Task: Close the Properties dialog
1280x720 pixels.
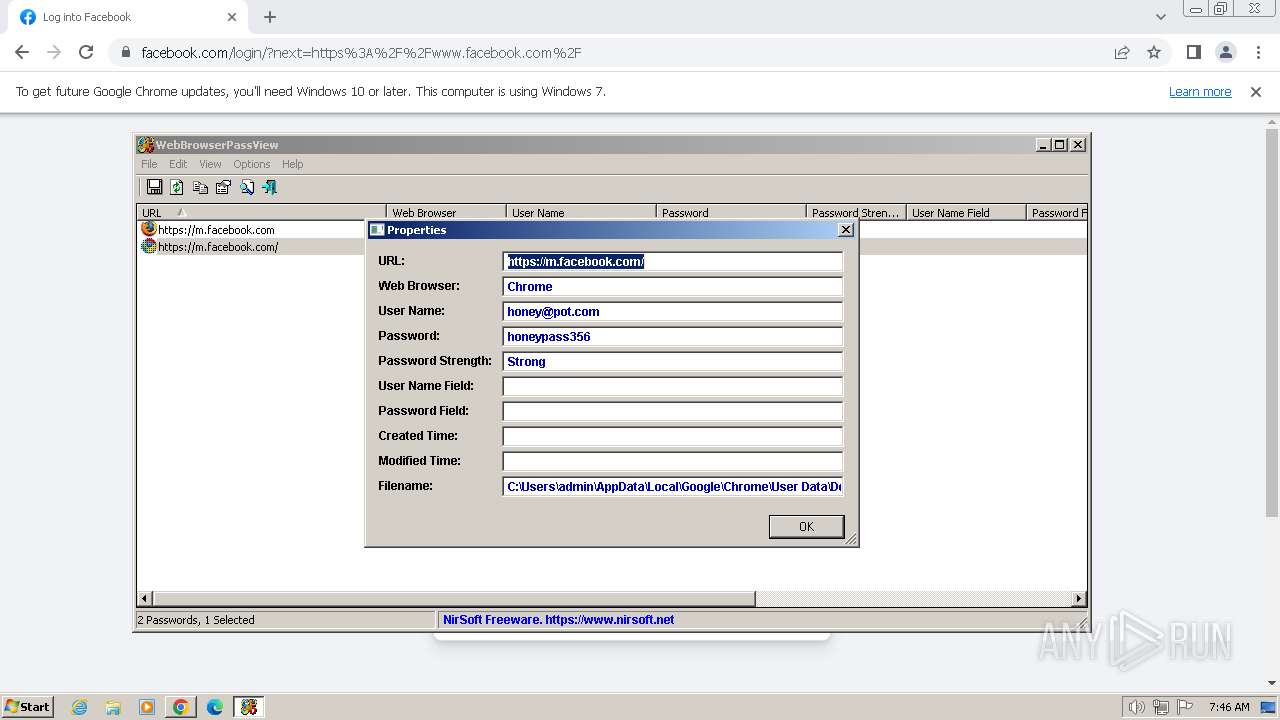Action: point(845,229)
